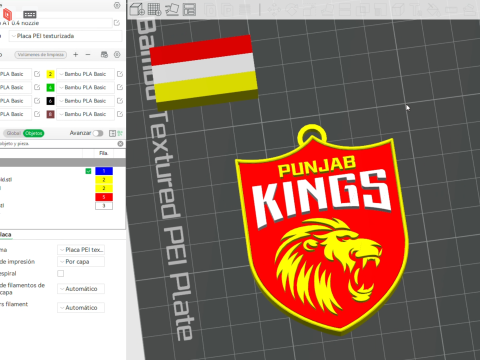Screen dimensions: 480x360
Task: Open the Placa PEI tex.. plate settings dropdown
Action: coord(81,250)
